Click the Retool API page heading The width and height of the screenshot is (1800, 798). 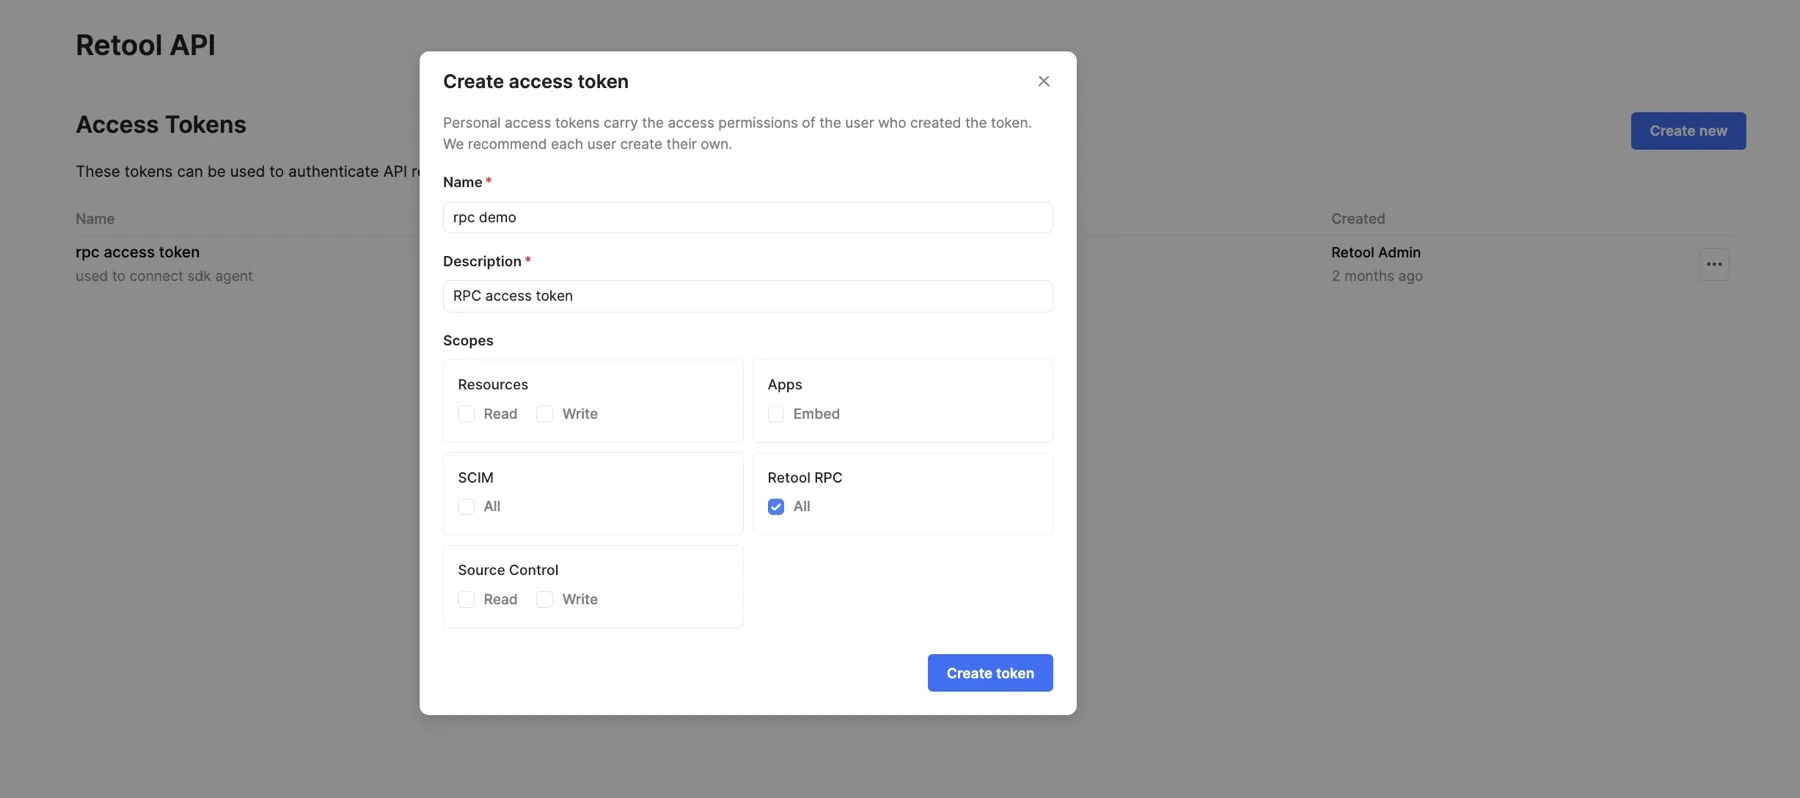[146, 45]
